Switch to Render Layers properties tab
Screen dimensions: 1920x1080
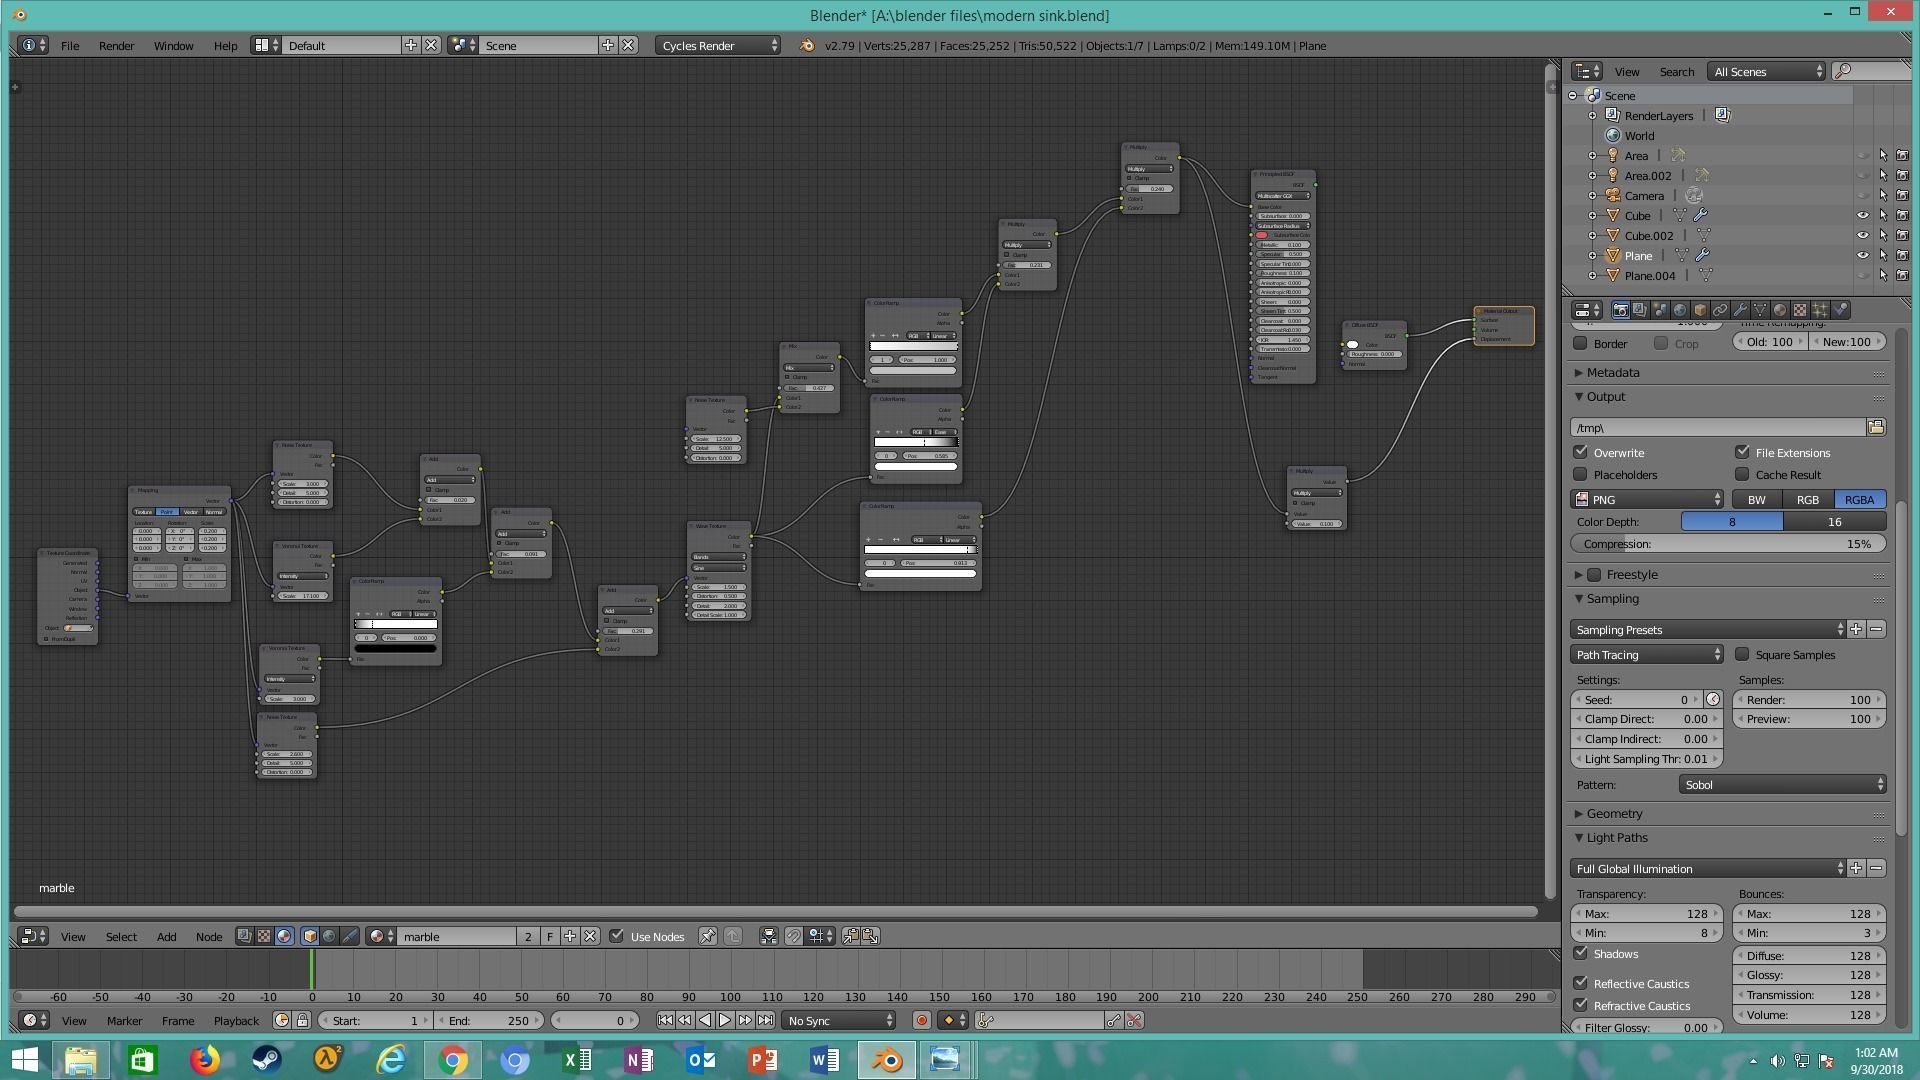1640,310
